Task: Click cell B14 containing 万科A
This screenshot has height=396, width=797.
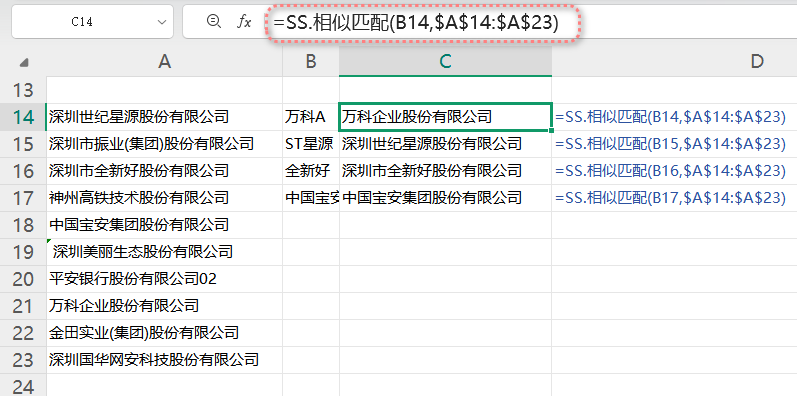Action: pos(311,117)
